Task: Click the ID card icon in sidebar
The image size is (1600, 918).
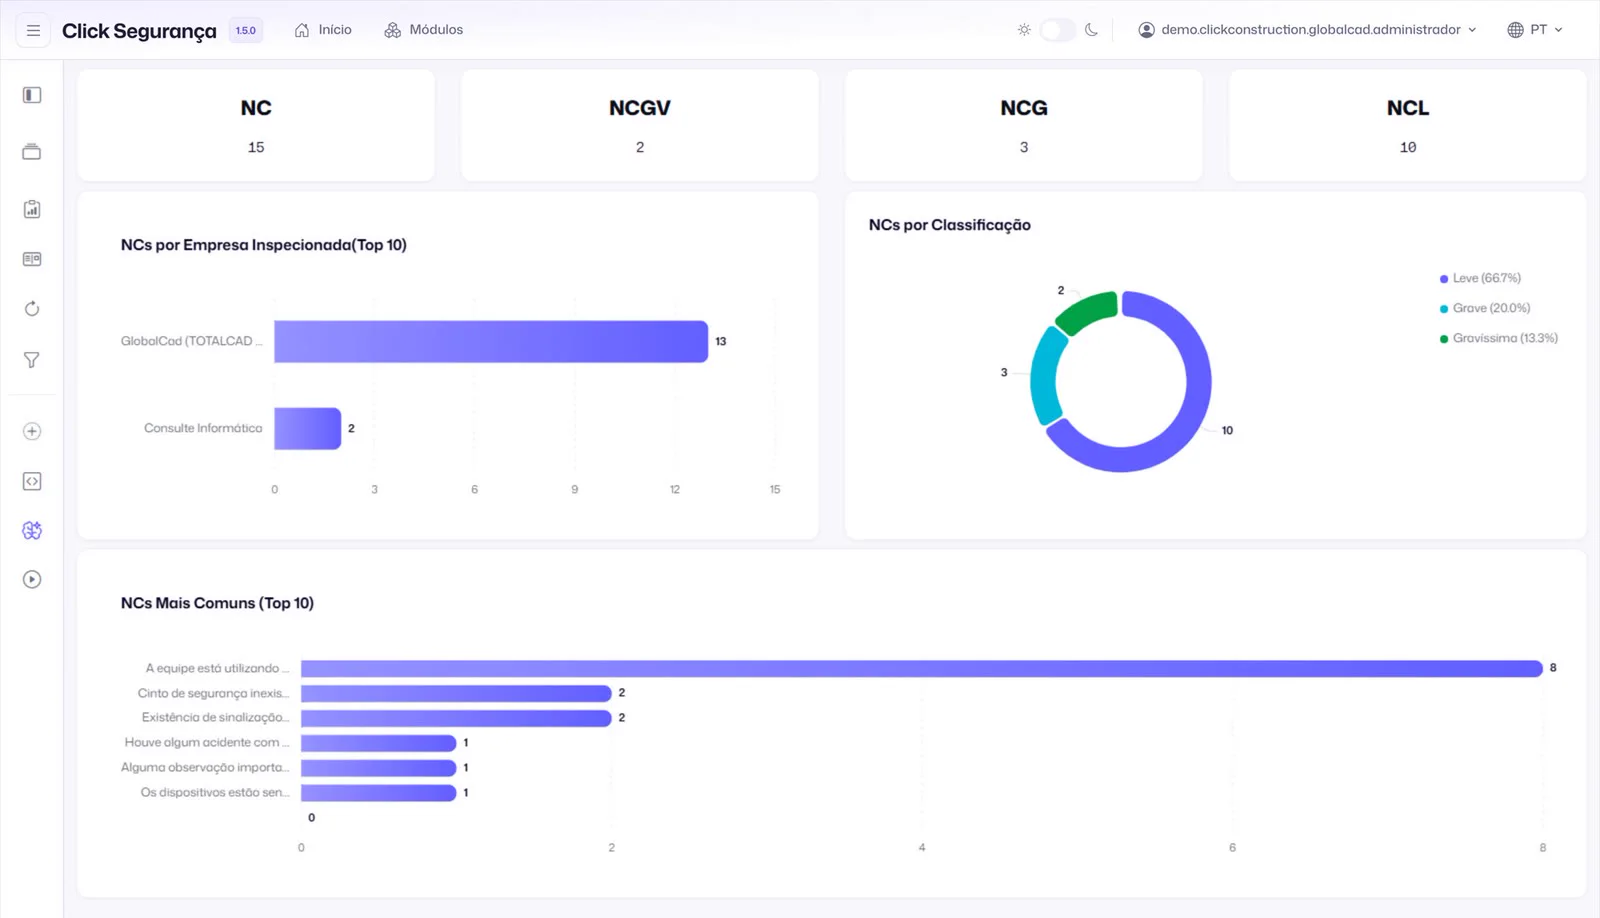Action: point(32,259)
